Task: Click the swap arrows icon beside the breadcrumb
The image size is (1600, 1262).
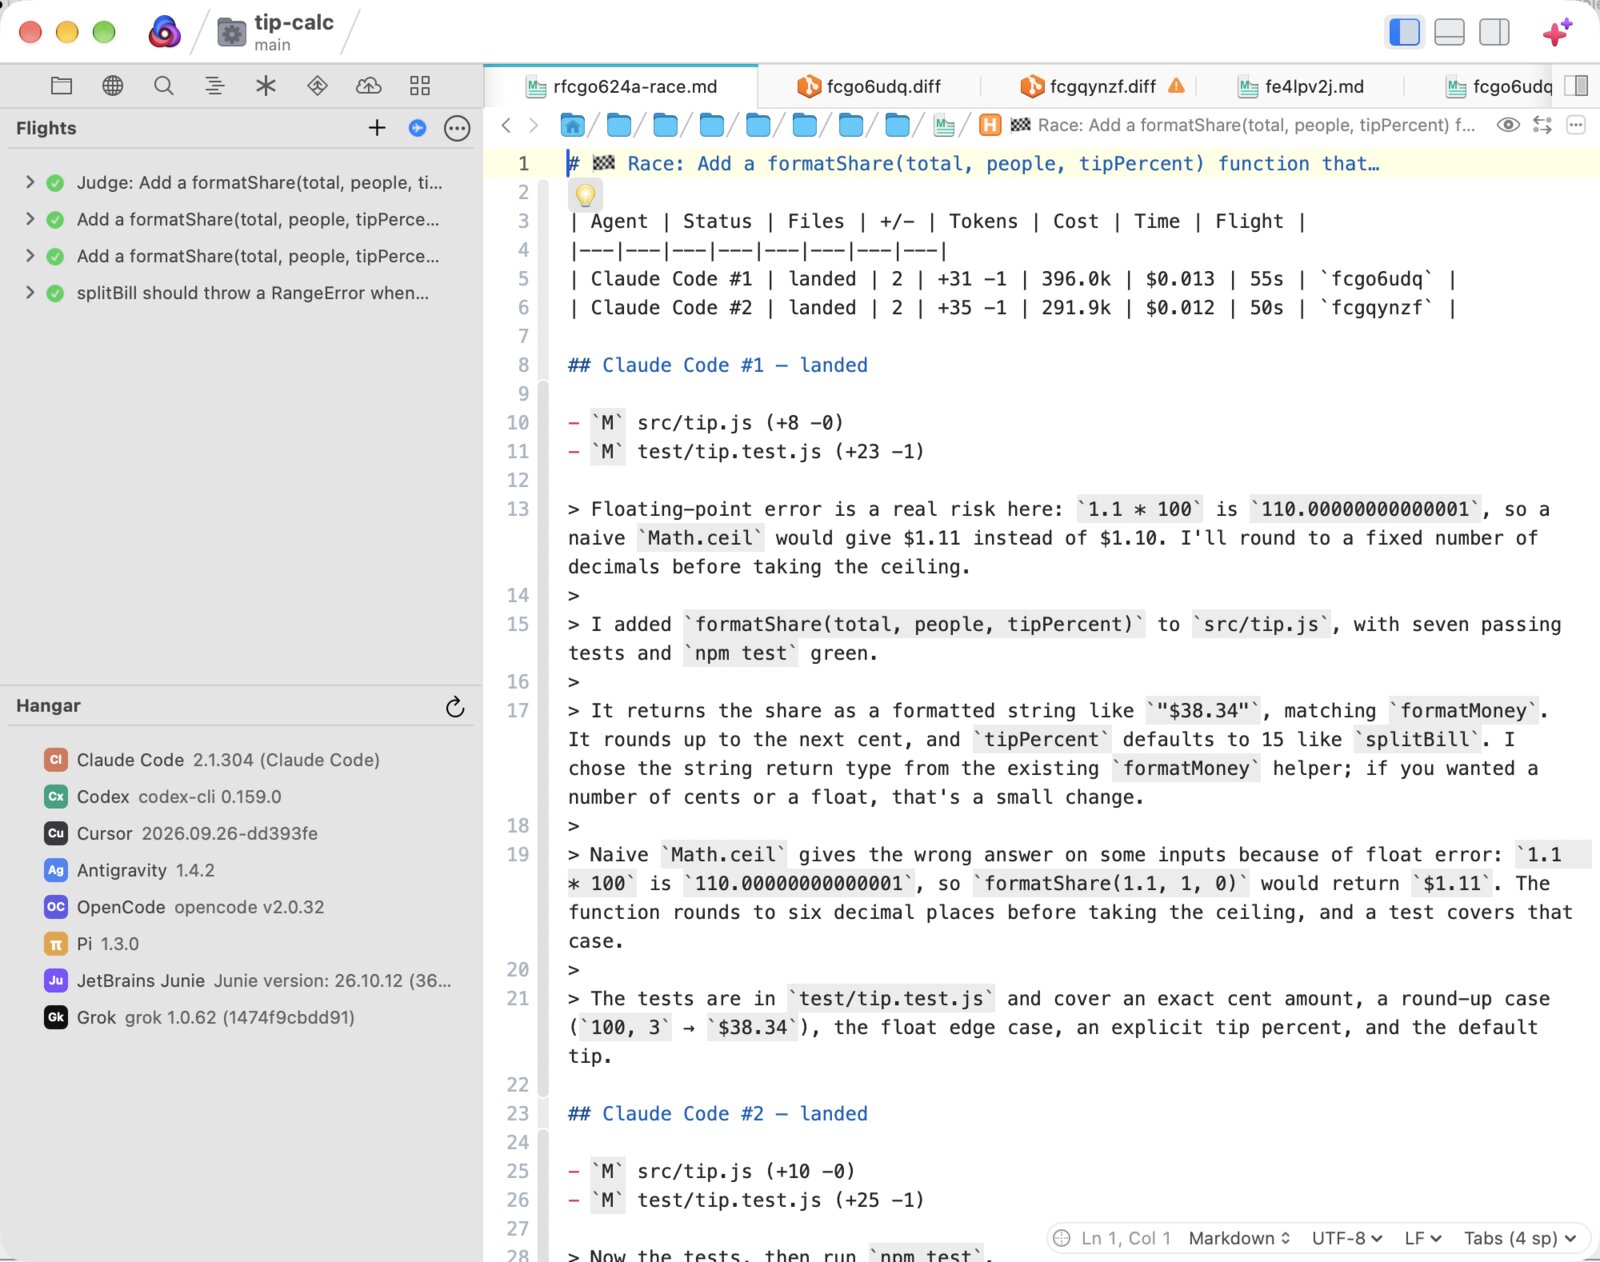Action: (x=1543, y=125)
